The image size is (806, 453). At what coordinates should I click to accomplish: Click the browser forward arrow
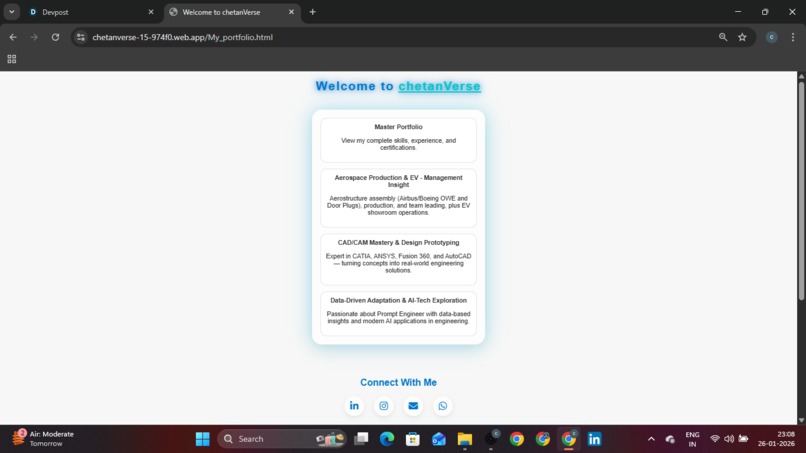34,37
